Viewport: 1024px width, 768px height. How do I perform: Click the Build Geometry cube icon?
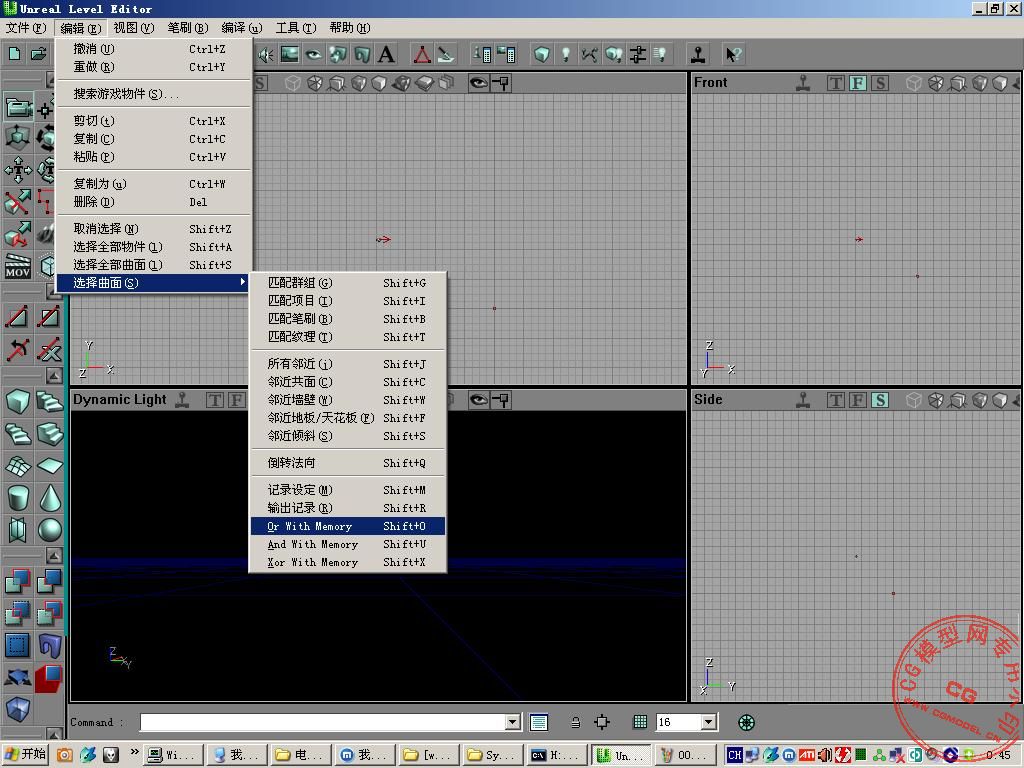541,55
